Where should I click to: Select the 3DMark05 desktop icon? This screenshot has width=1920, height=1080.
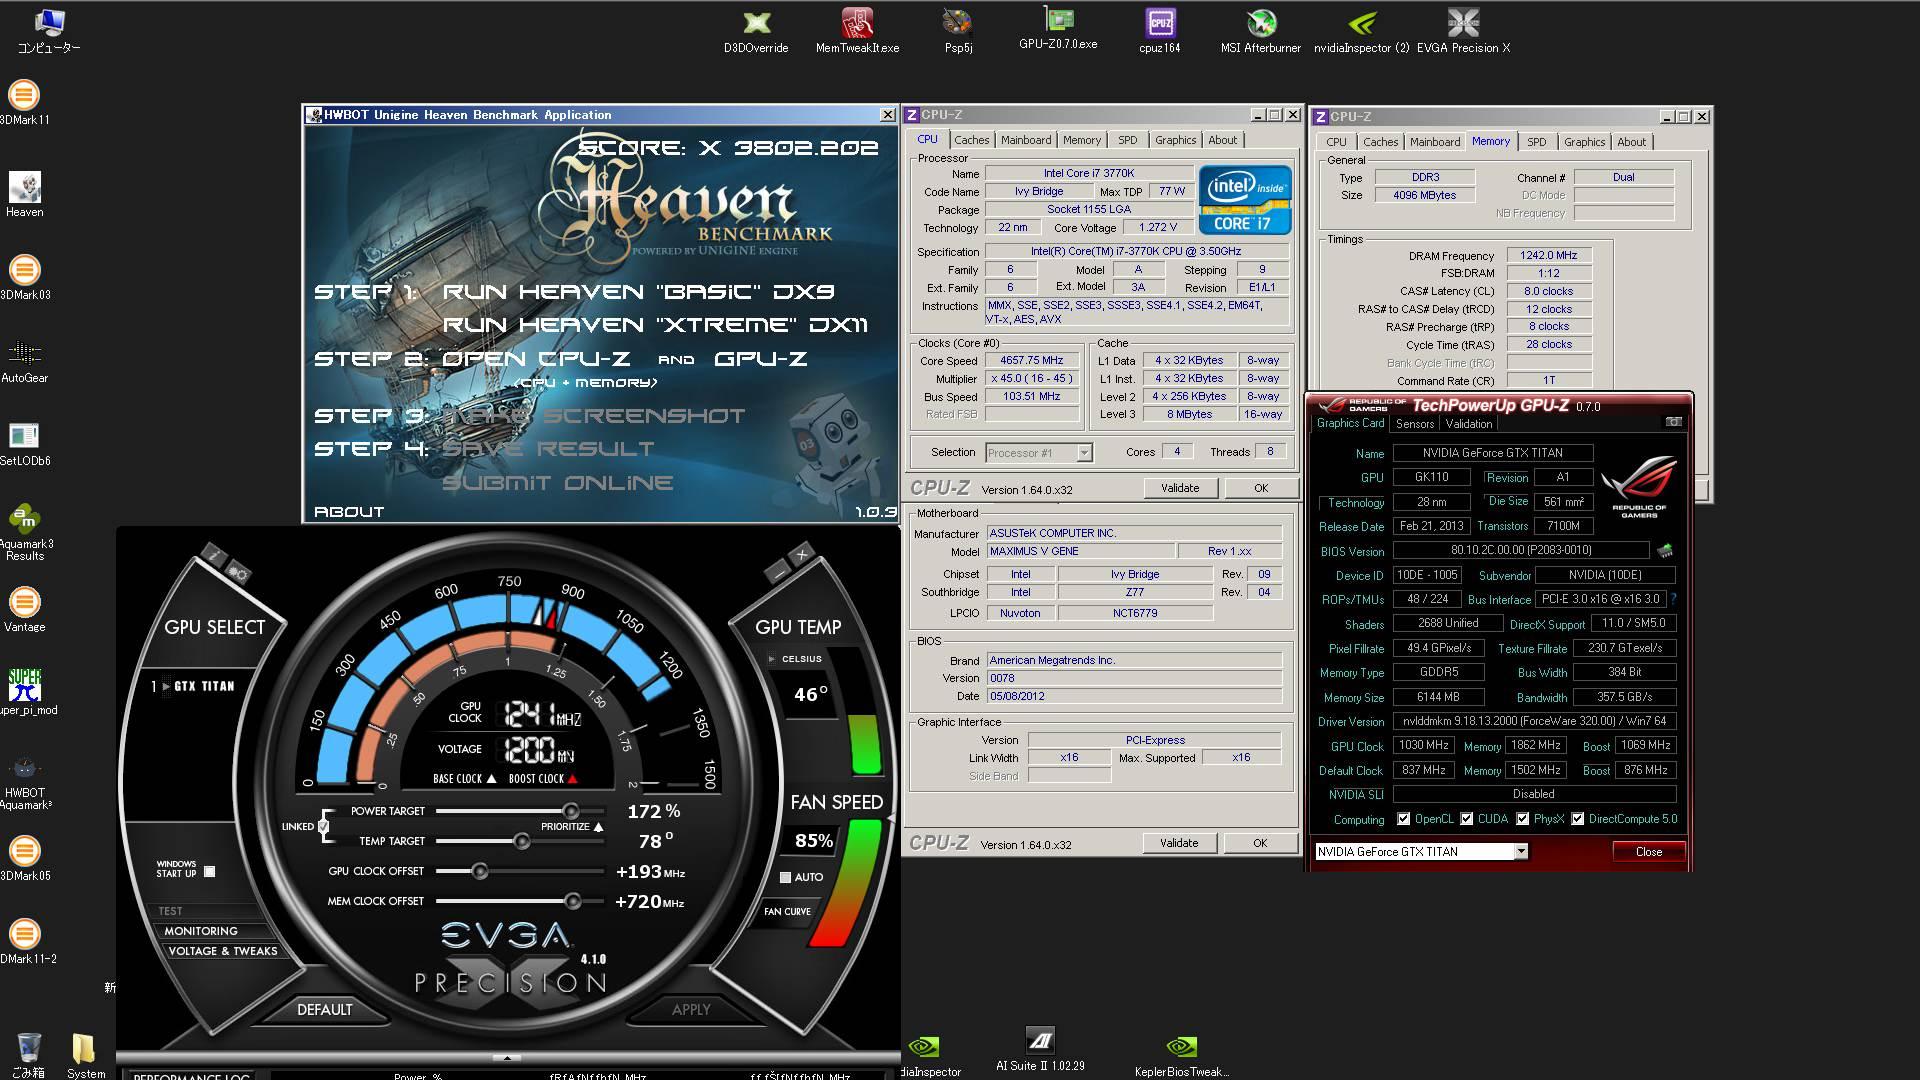(x=24, y=858)
